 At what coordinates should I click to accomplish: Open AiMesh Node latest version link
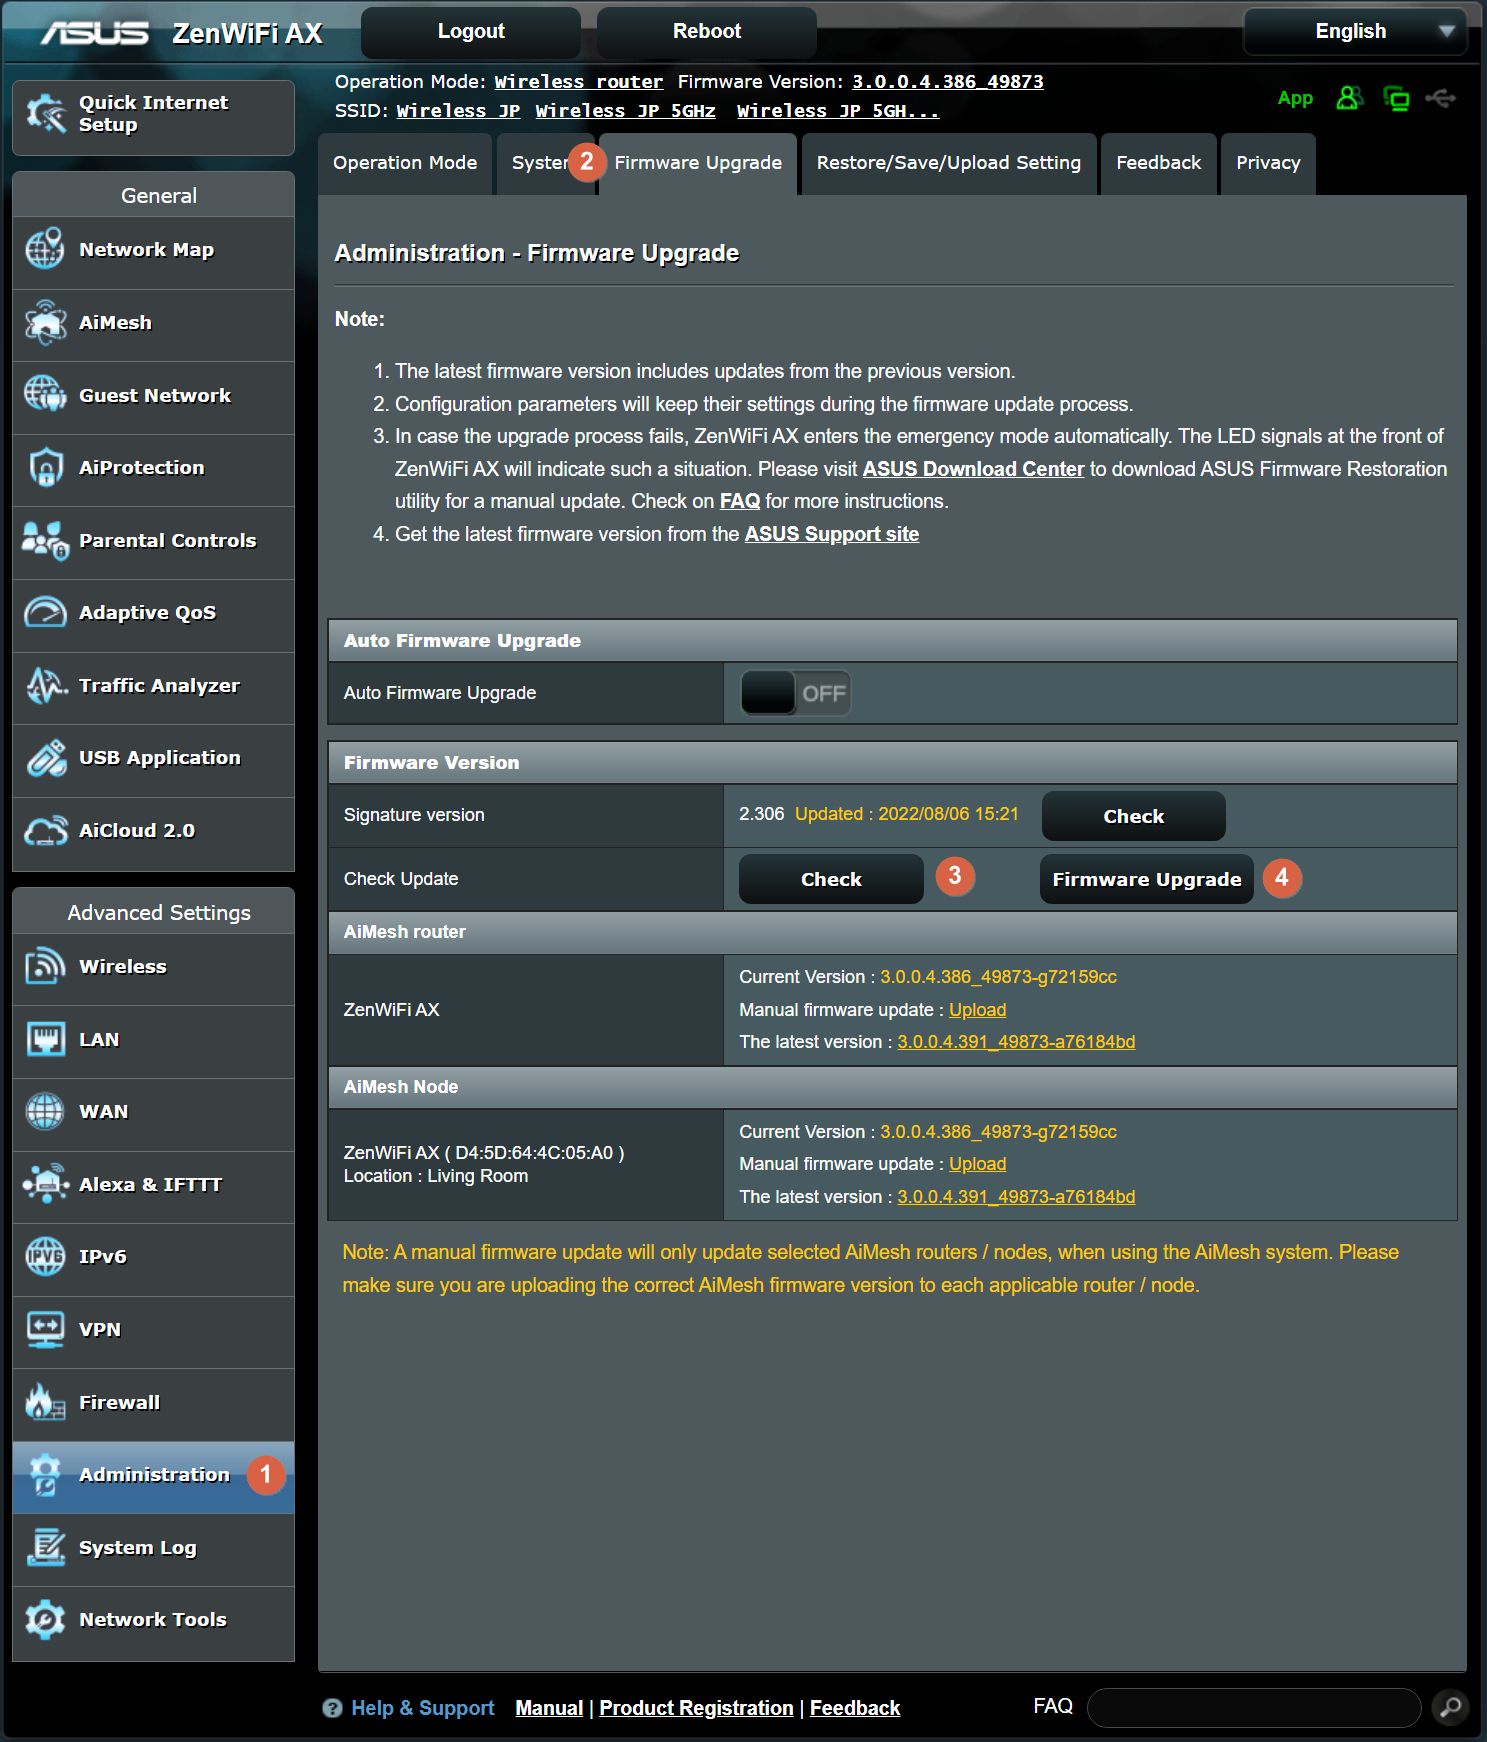pos(1016,1197)
